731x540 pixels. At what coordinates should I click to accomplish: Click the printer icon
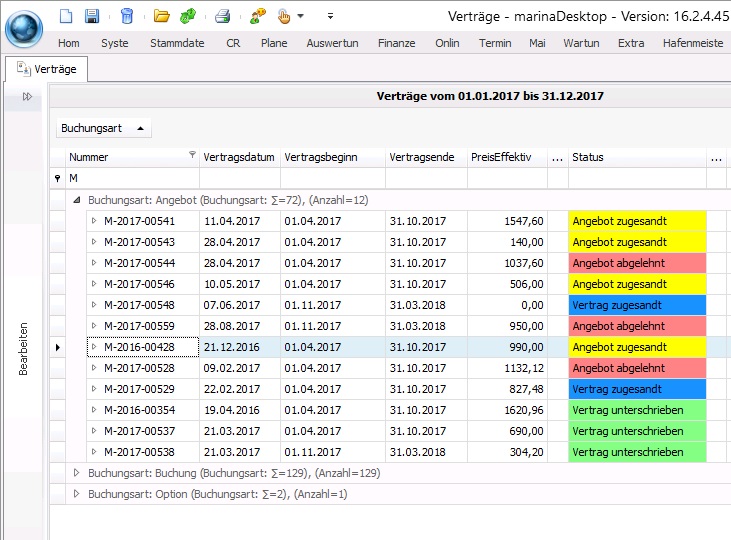coord(223,16)
